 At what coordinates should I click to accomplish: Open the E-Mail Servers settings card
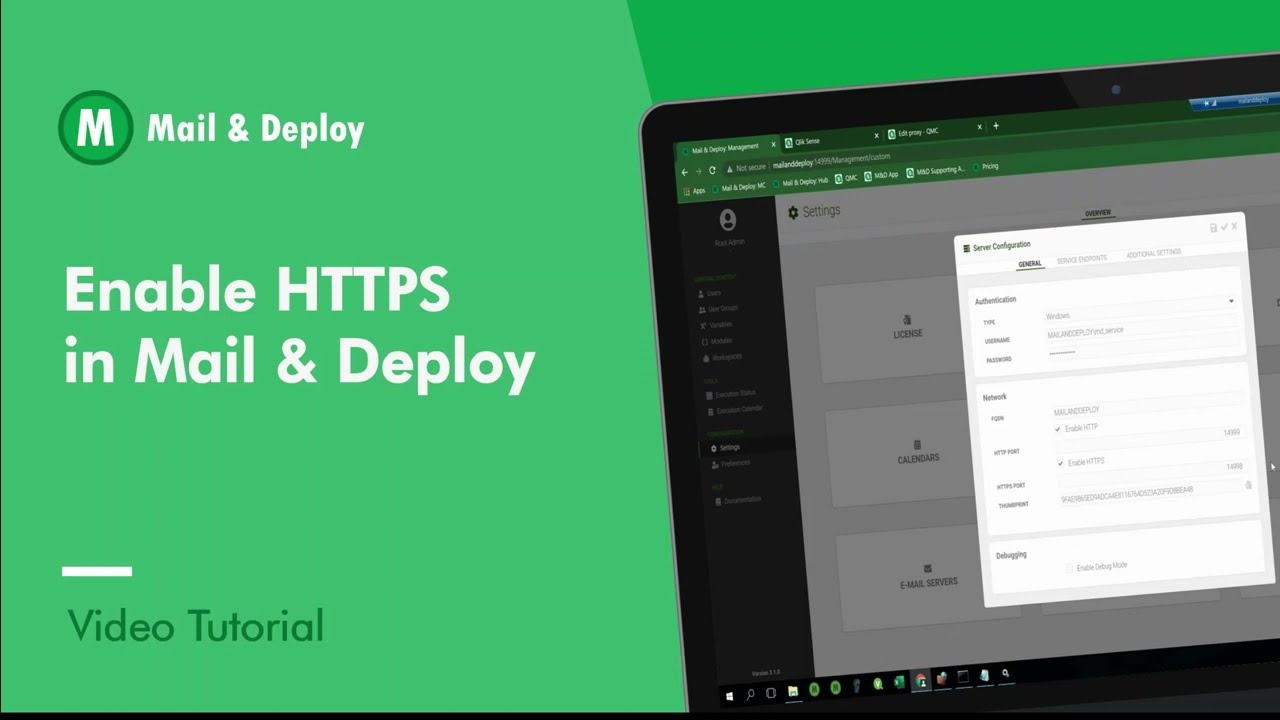pyautogui.click(x=928, y=577)
